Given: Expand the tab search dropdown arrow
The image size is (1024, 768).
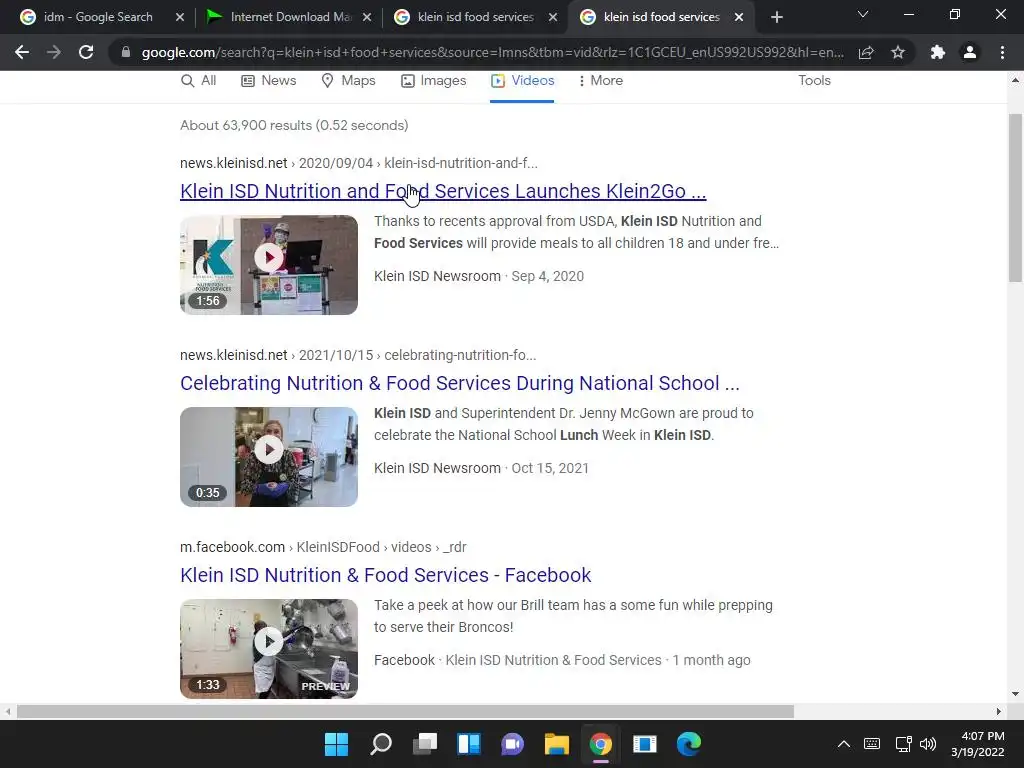Looking at the screenshot, I should [x=863, y=14].
